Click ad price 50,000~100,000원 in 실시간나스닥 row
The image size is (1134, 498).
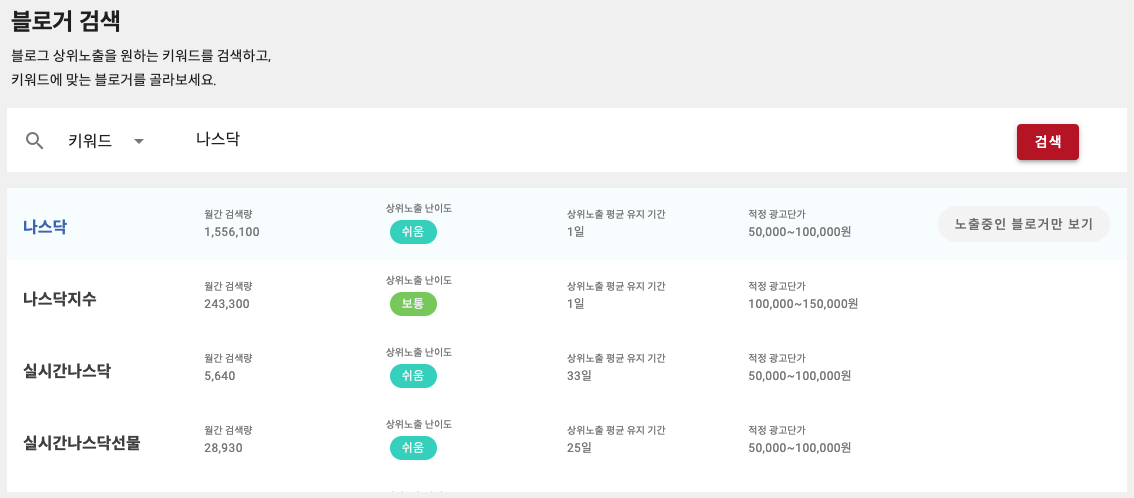pos(799,376)
